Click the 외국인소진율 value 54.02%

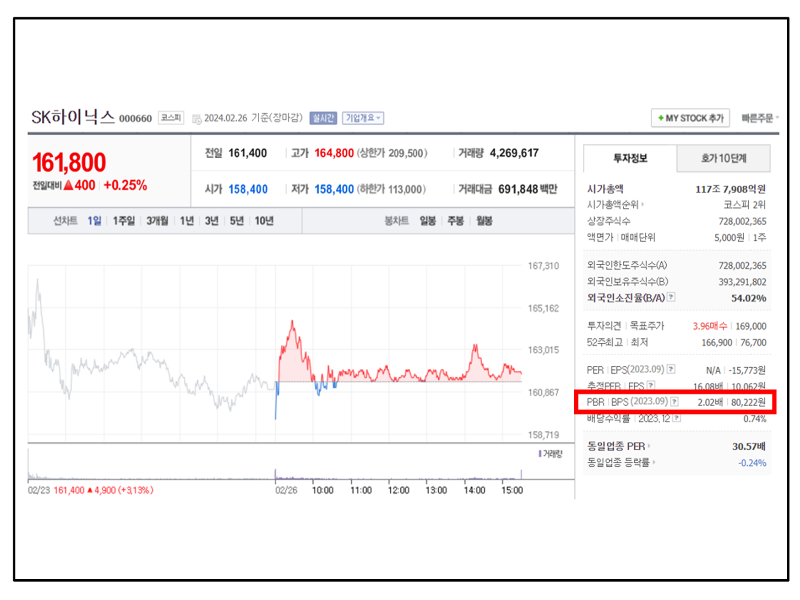tap(748, 298)
